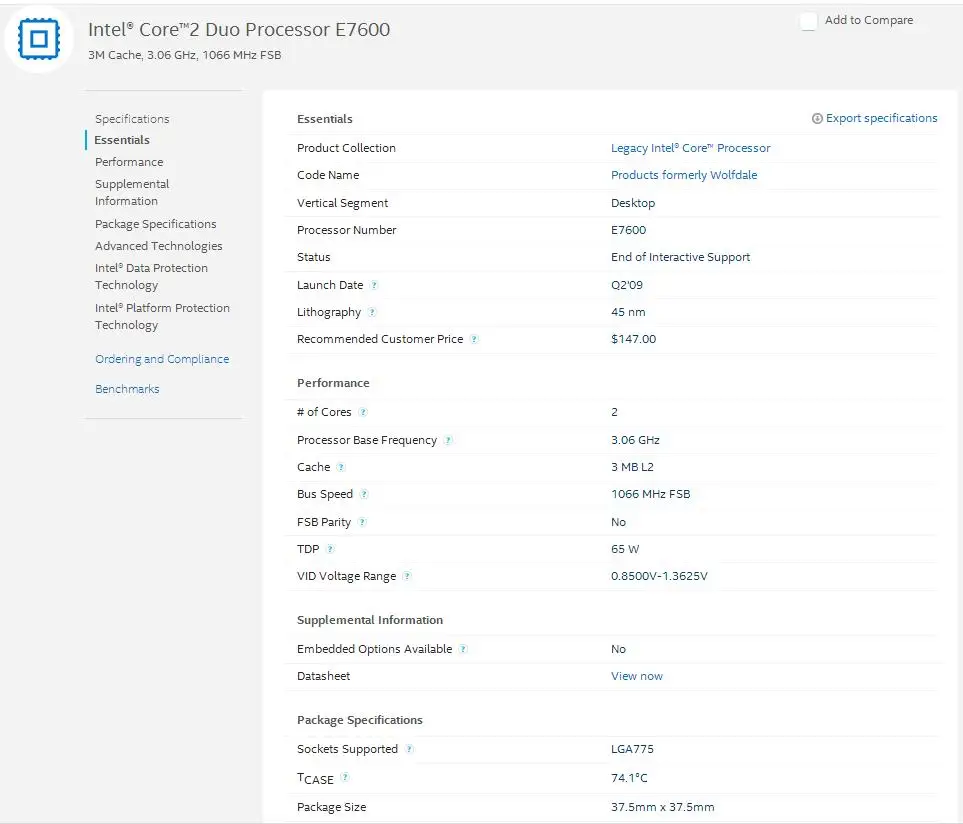This screenshot has width=963, height=824.
Task: Click the export download icon
Action: click(x=817, y=119)
